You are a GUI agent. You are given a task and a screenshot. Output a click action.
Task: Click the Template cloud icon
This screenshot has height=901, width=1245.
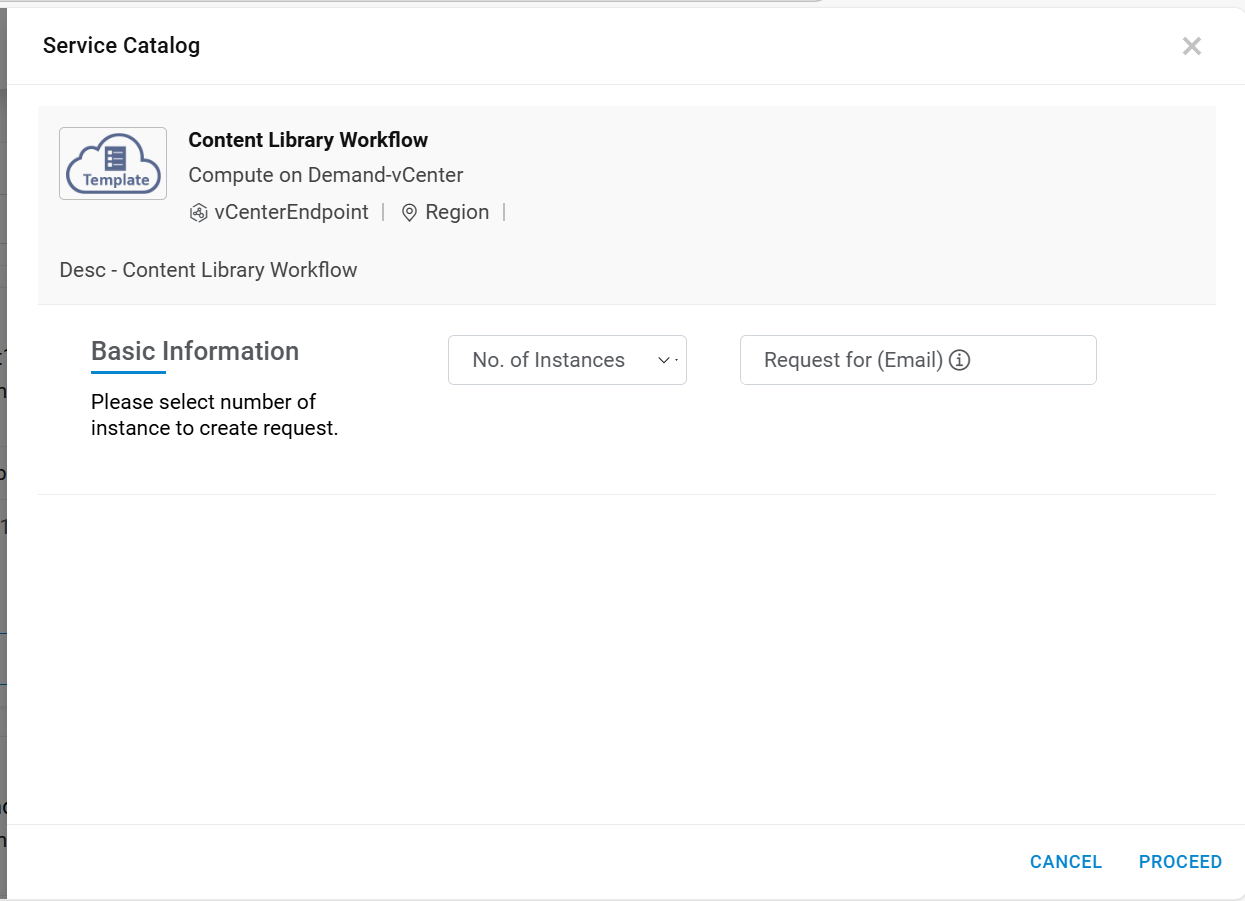point(113,163)
